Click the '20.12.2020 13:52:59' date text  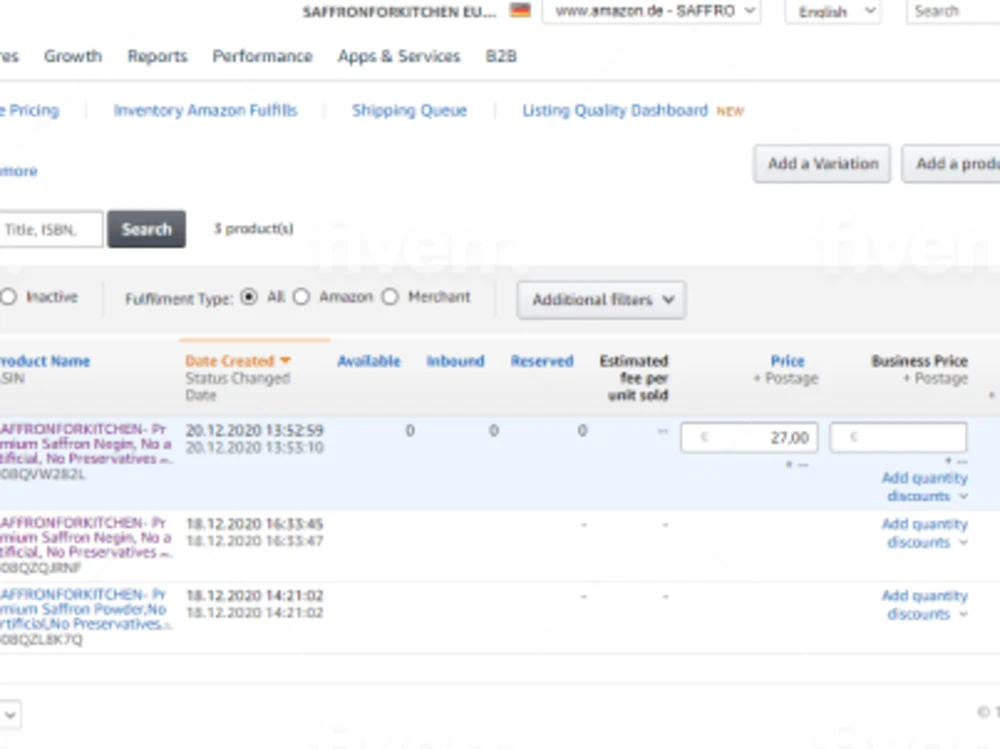point(254,431)
